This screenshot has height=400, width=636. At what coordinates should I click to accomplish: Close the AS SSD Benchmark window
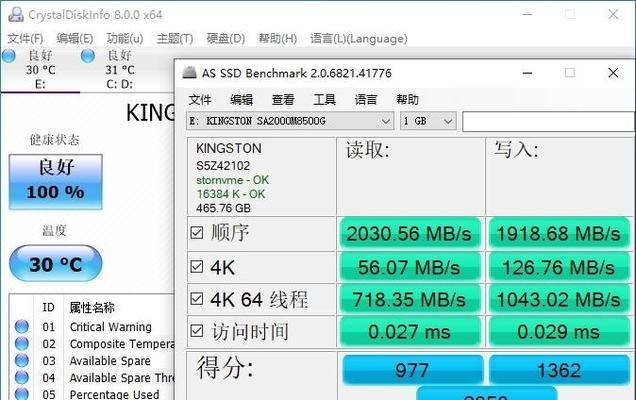pyautogui.click(x=613, y=73)
